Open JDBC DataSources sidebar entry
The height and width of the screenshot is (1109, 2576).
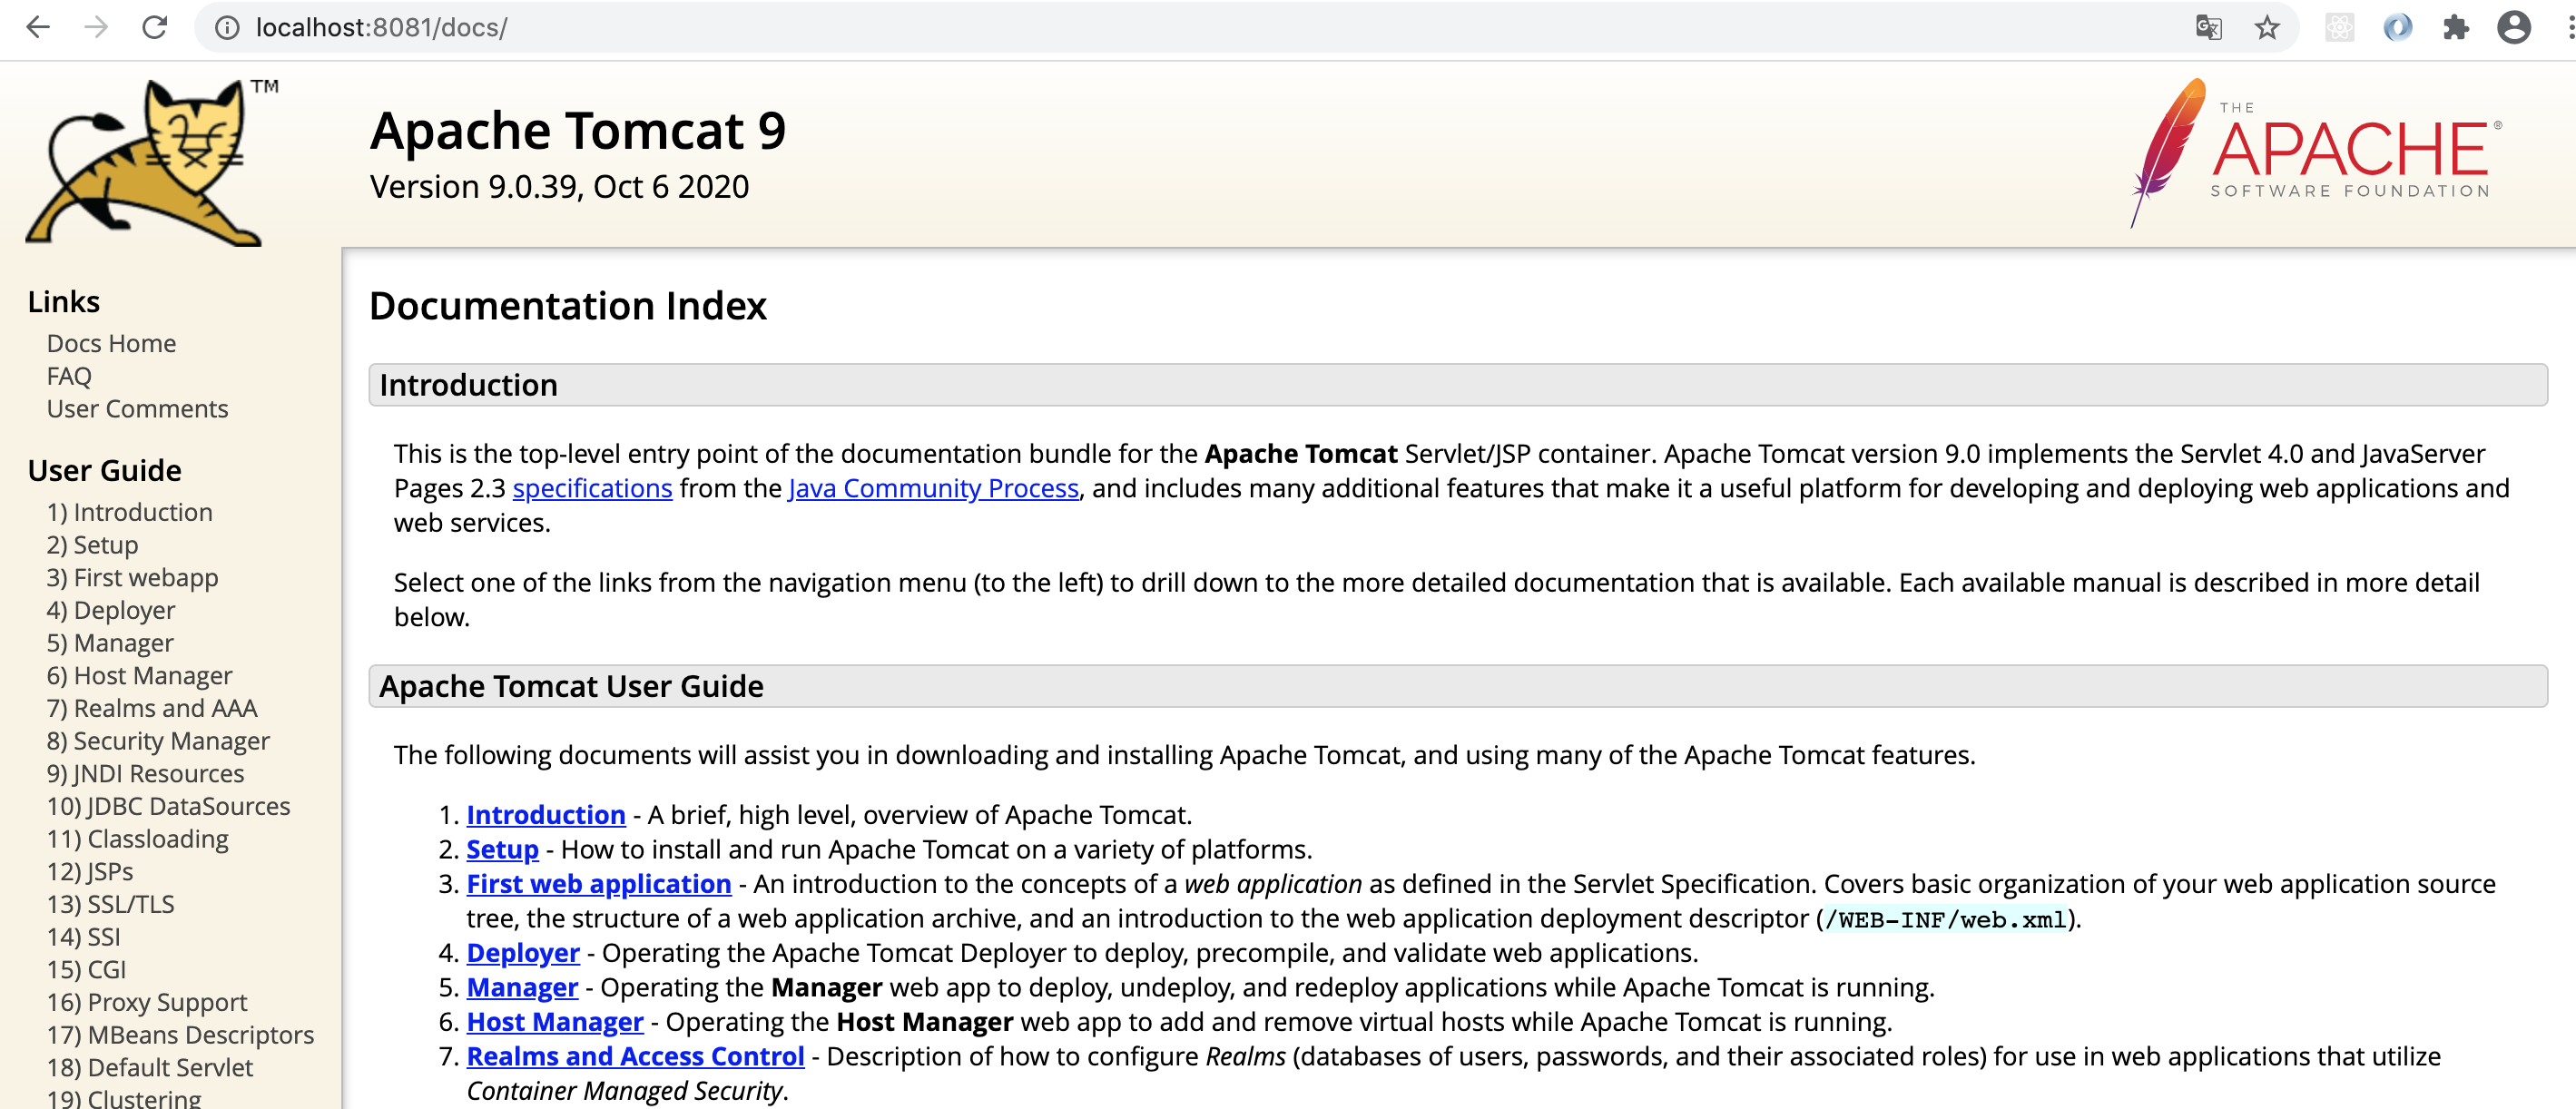(168, 806)
